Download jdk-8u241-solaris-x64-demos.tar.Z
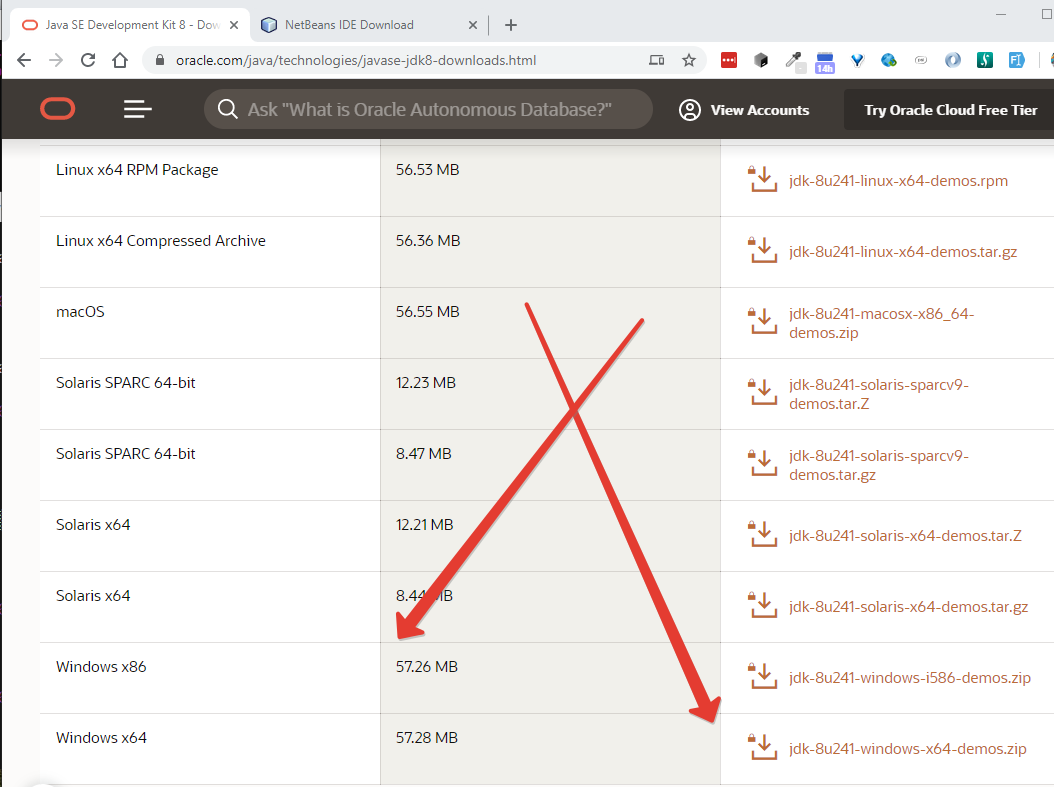Image resolution: width=1054 pixels, height=787 pixels. tap(905, 536)
